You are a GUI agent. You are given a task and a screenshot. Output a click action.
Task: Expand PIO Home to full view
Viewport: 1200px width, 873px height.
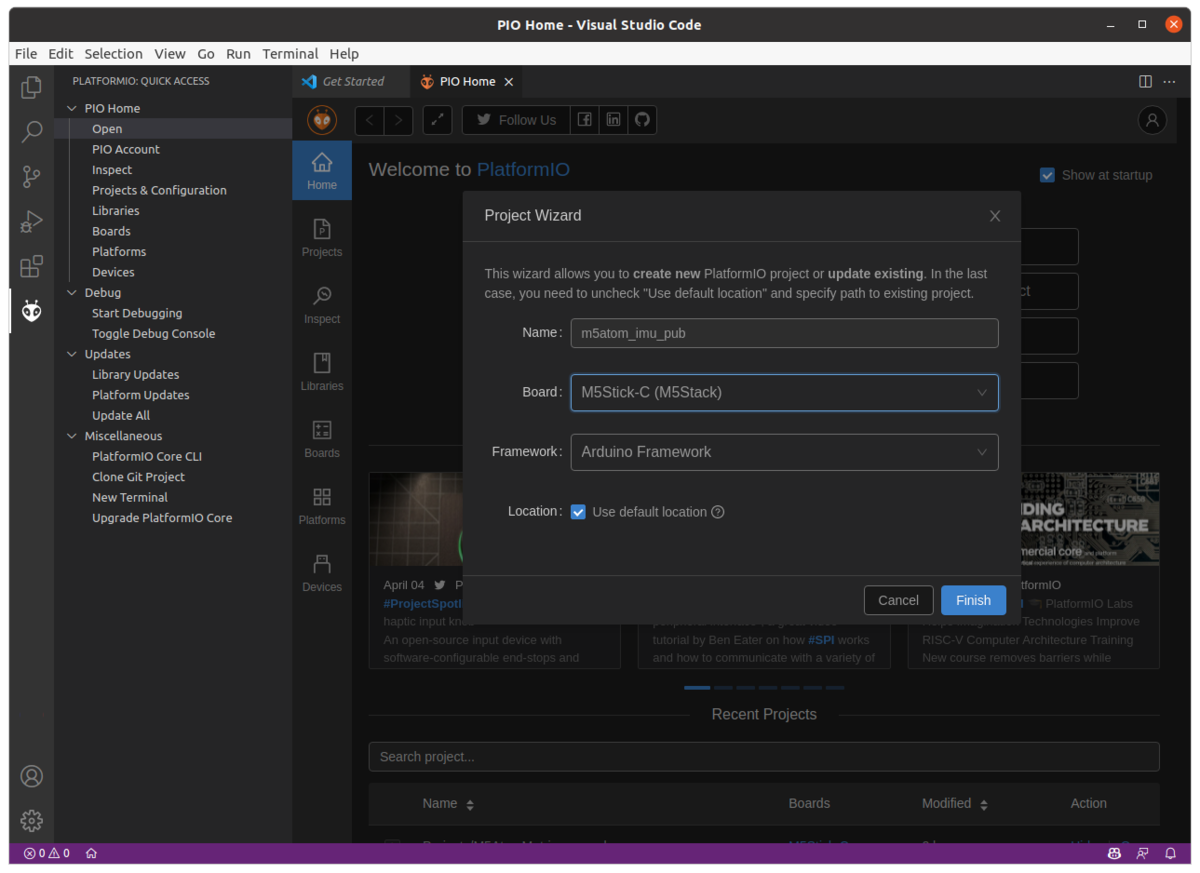437,120
